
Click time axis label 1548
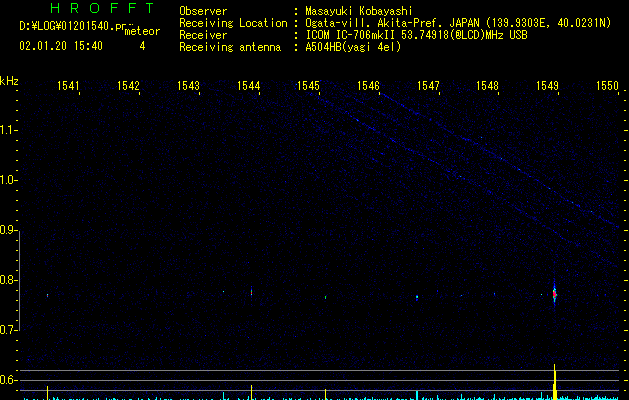(487, 86)
